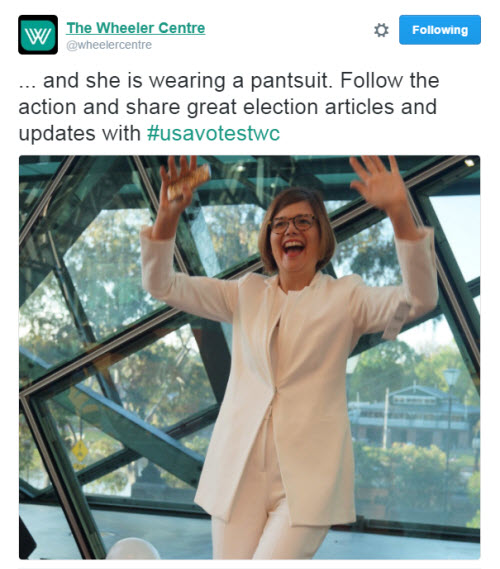Screen dimensions: 500x569
Task: Show more options with the settings gear
Action: click(381, 30)
